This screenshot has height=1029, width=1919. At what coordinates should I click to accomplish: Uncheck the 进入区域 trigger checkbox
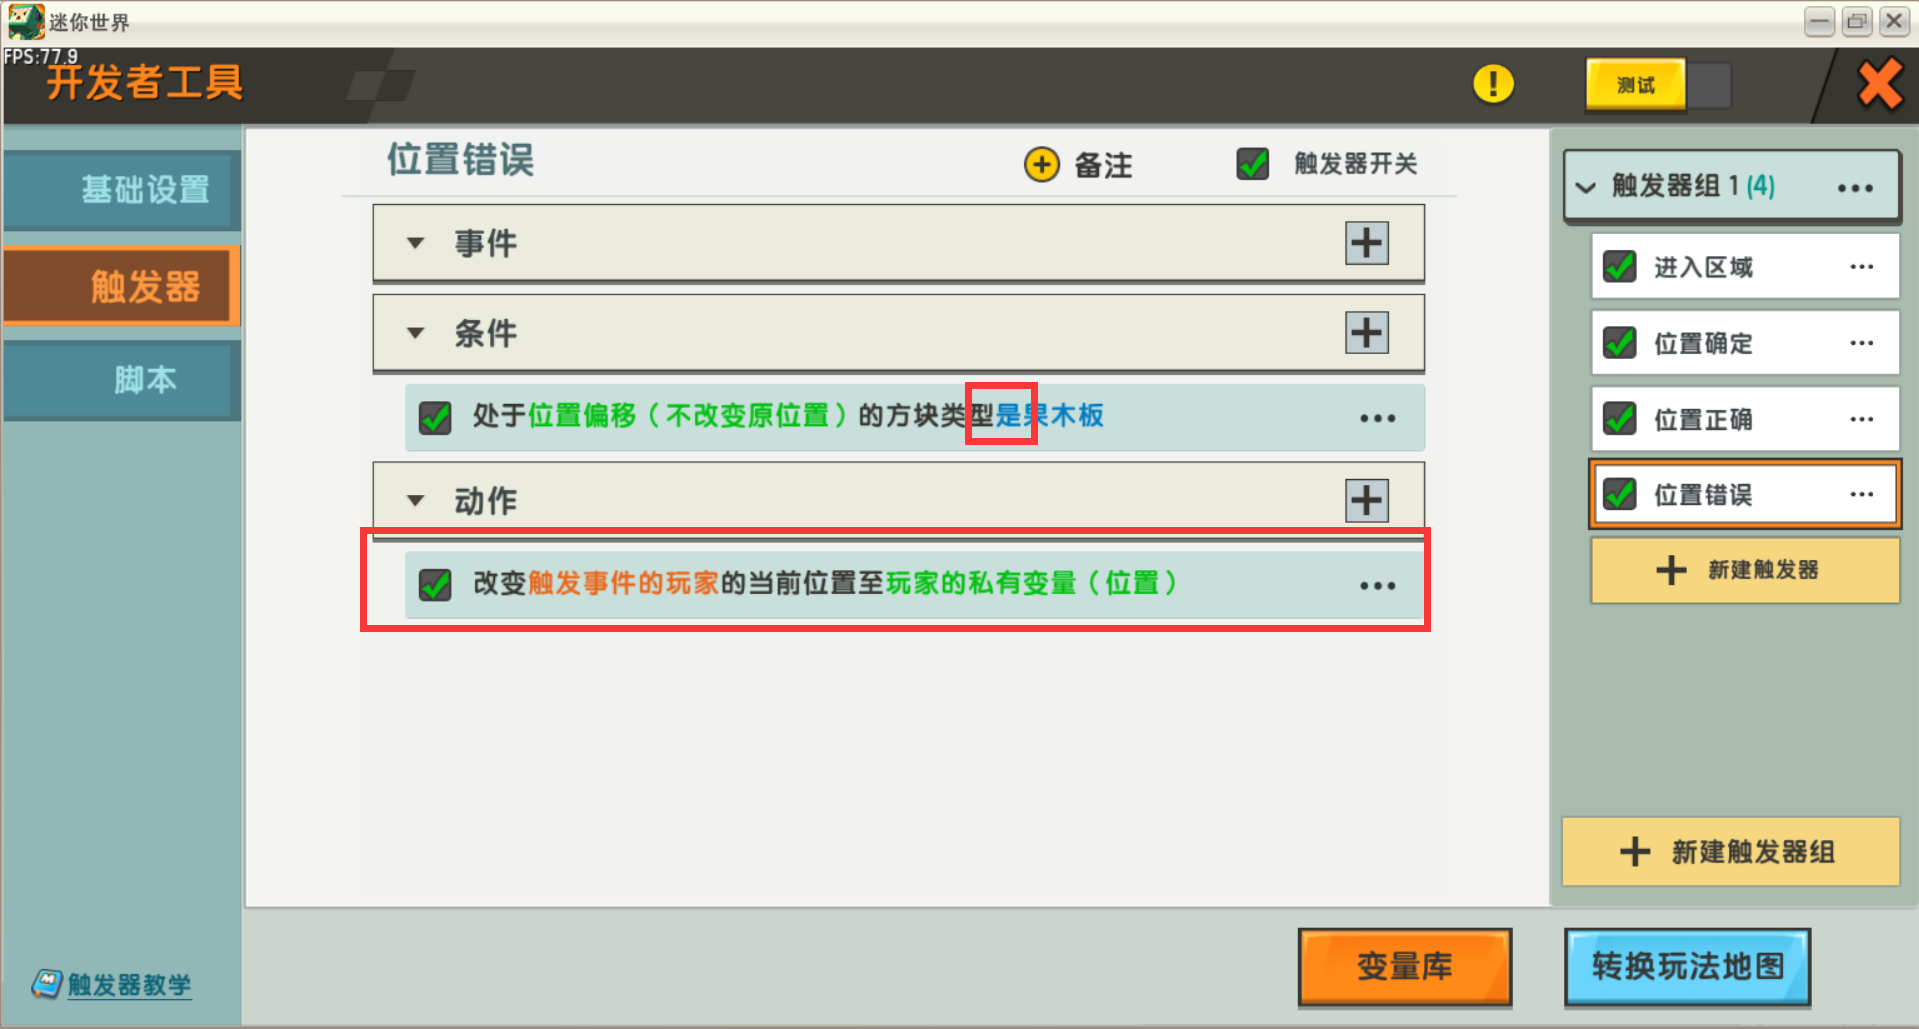(x=1620, y=267)
